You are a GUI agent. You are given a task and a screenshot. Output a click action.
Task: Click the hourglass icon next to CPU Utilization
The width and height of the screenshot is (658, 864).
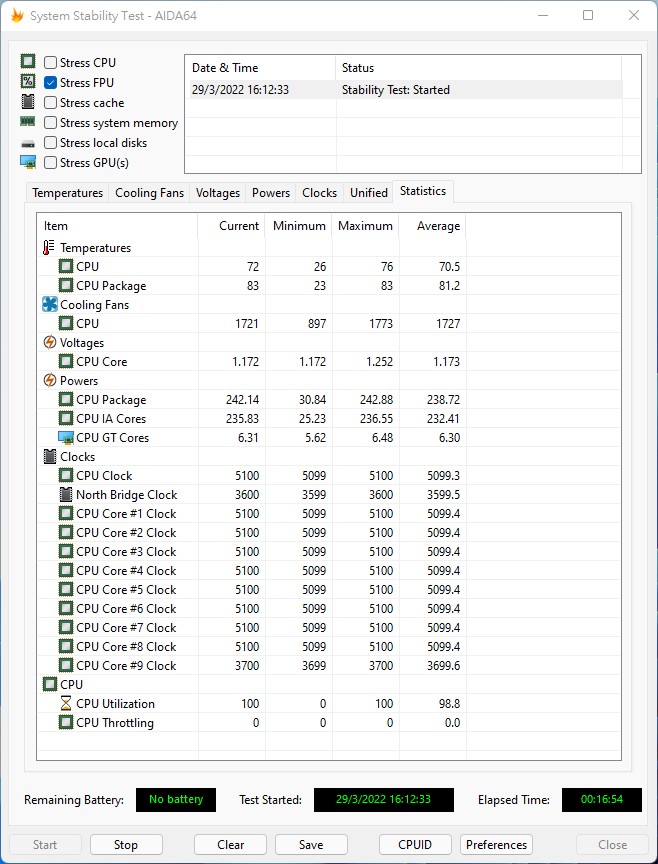(66, 703)
